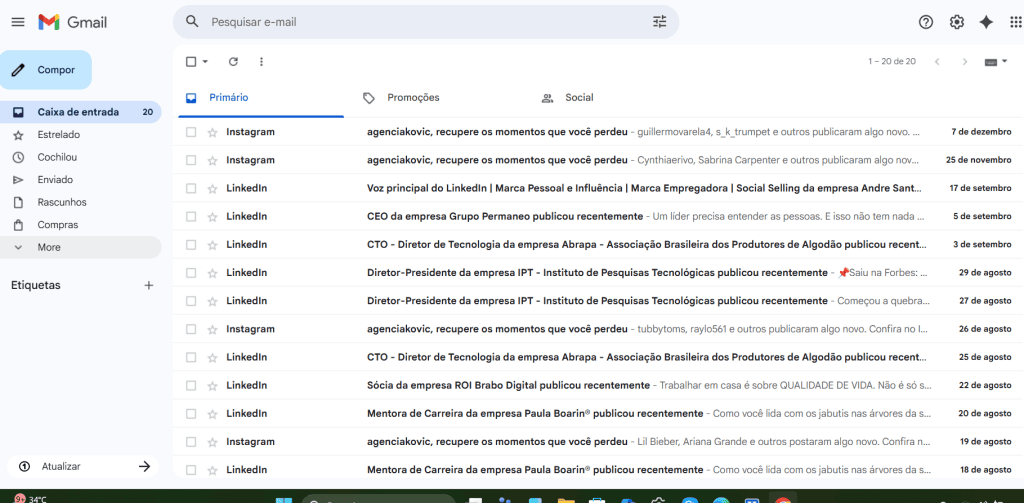1024x503 pixels.
Task: Open the Google apps grid
Action: point(1016,22)
